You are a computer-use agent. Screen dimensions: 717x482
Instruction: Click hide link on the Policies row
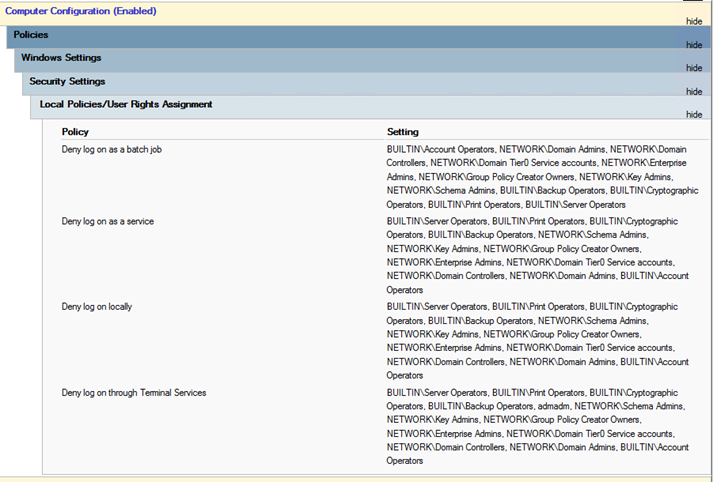(x=693, y=45)
